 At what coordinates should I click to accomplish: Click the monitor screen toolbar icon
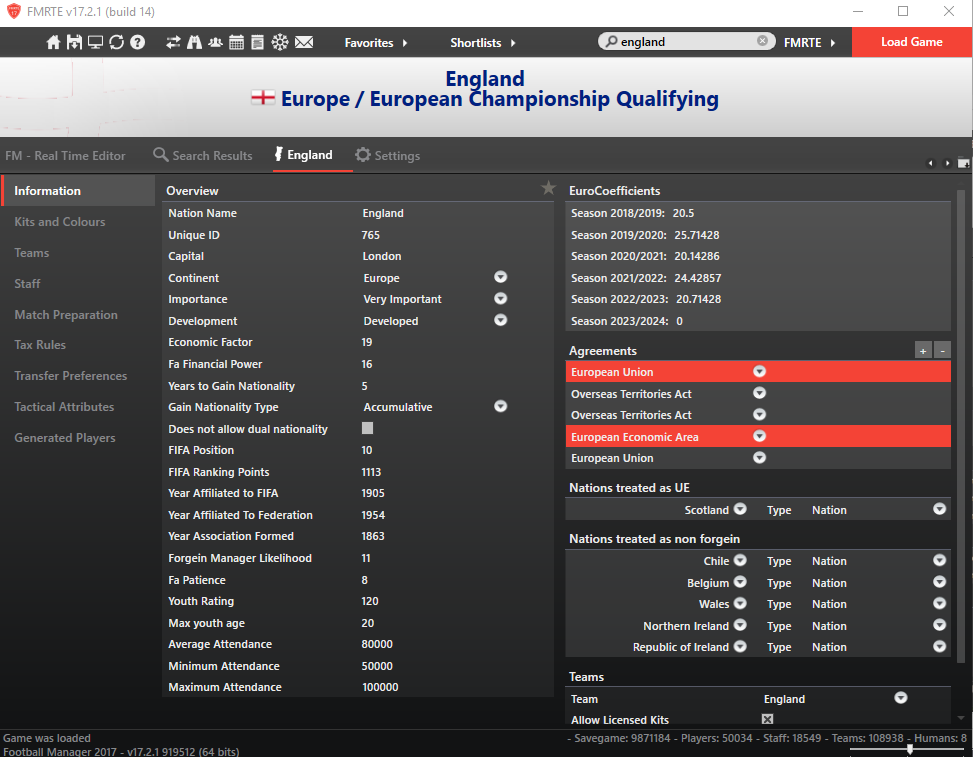pos(95,42)
